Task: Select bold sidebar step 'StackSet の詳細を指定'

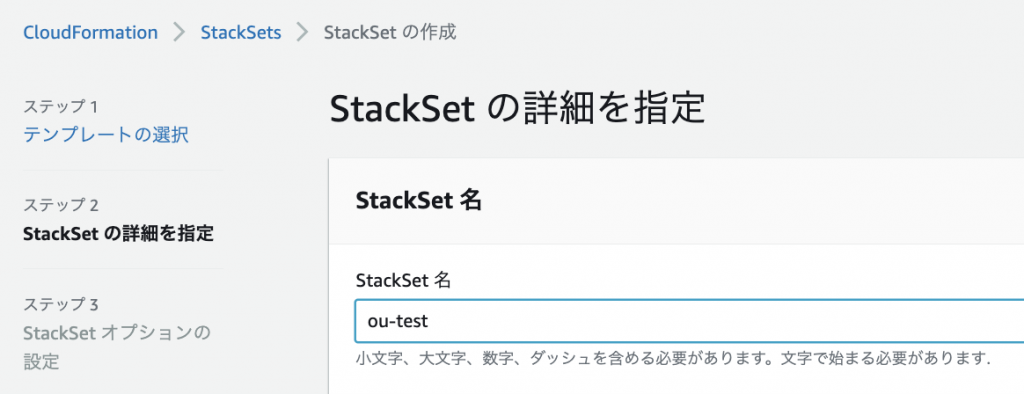Action: tap(118, 234)
